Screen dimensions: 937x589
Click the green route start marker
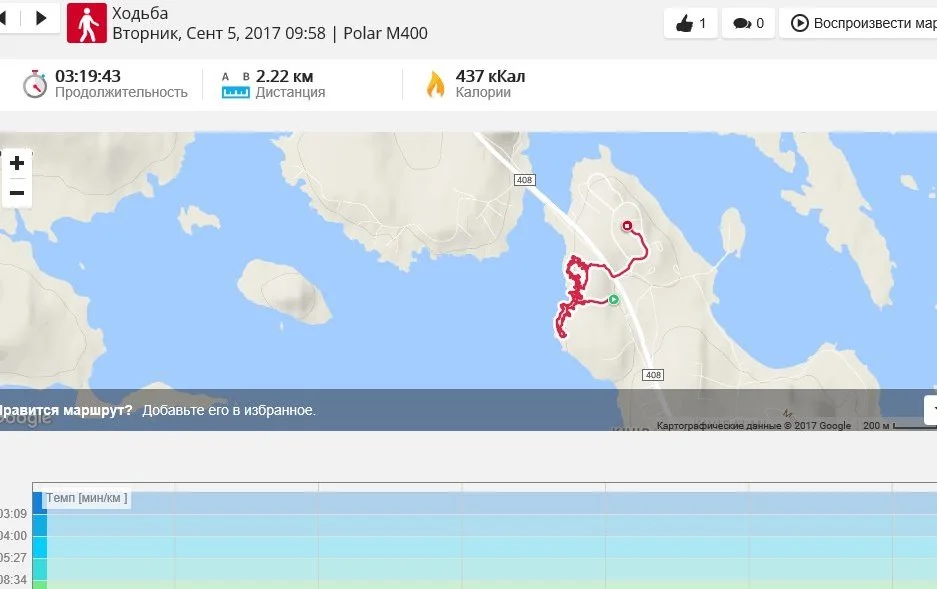[x=614, y=300]
